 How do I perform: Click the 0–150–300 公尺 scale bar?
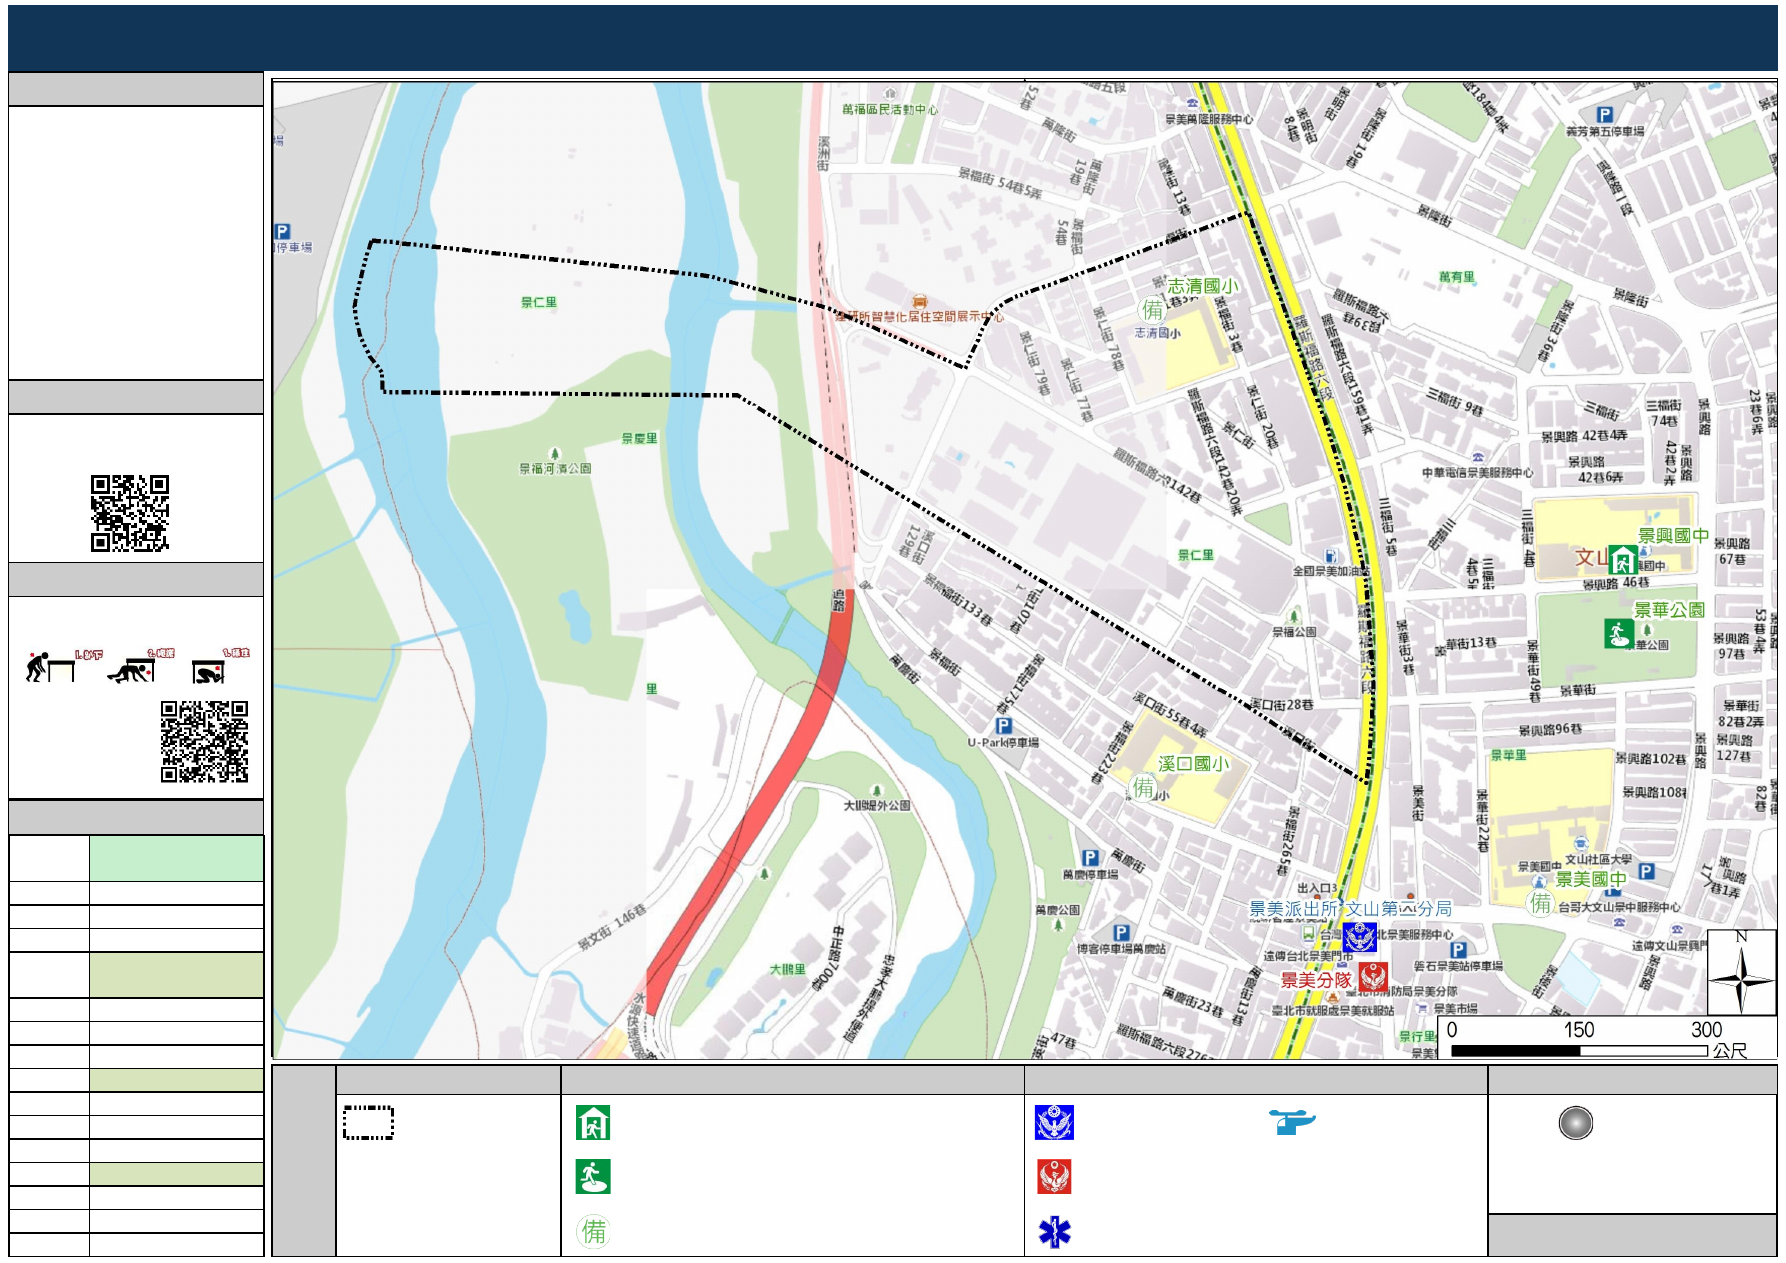coord(1580,1051)
